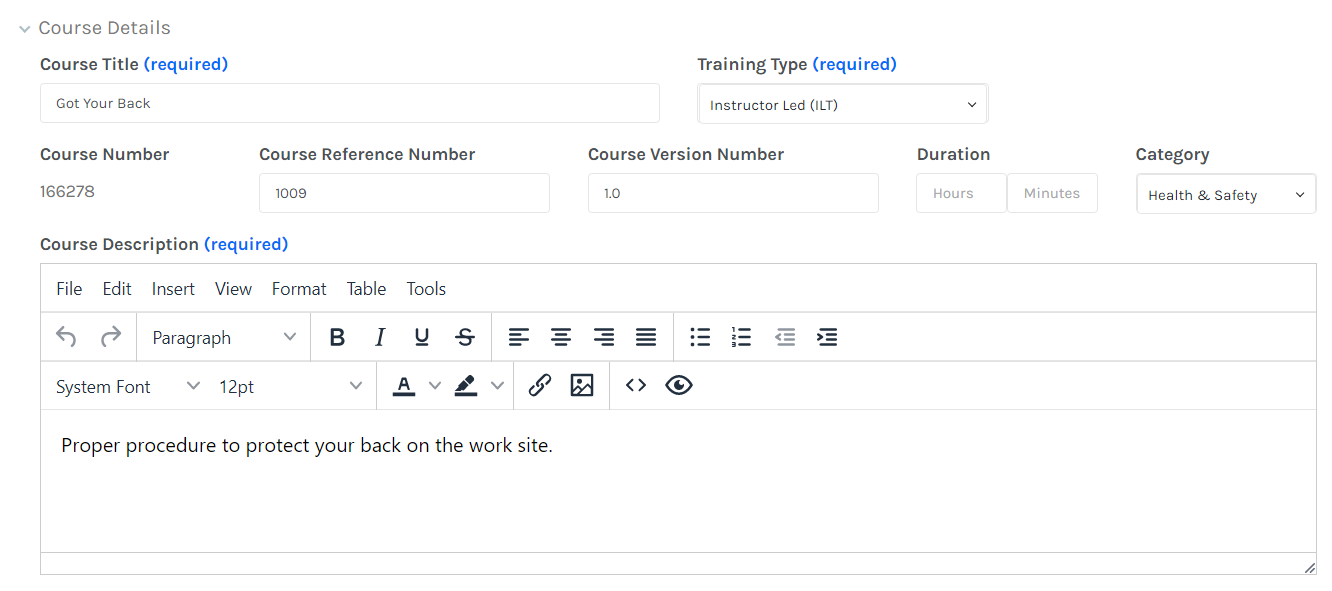Open the Edit menu

coord(117,288)
